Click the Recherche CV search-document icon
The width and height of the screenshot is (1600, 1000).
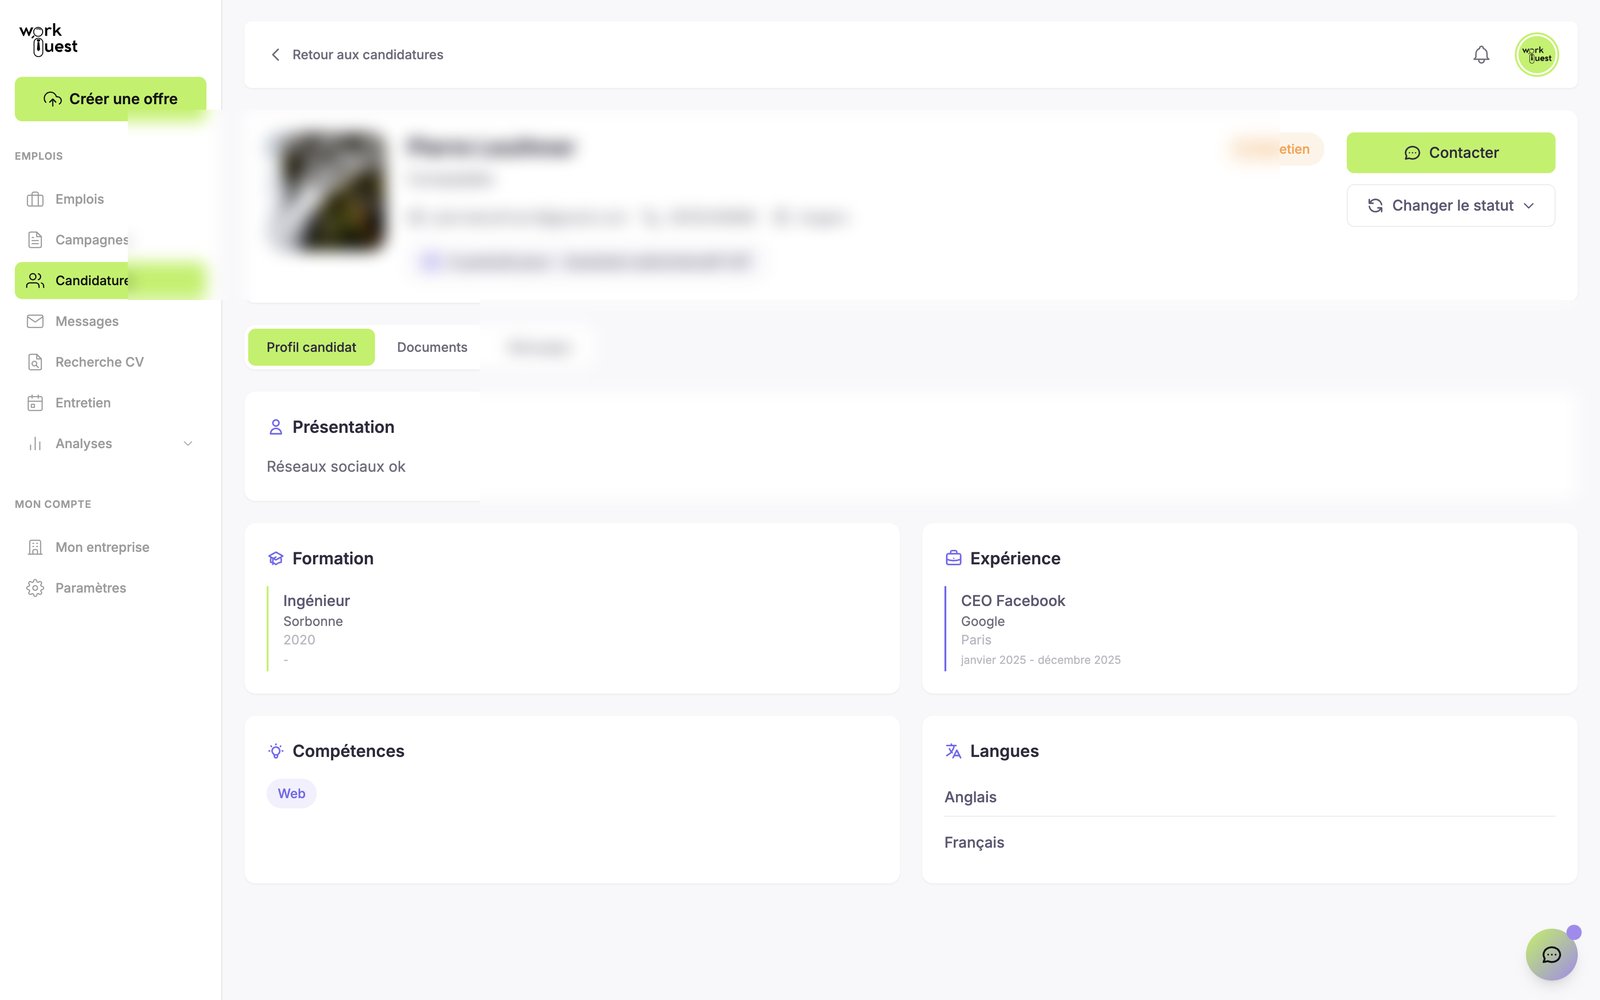[x=35, y=362]
